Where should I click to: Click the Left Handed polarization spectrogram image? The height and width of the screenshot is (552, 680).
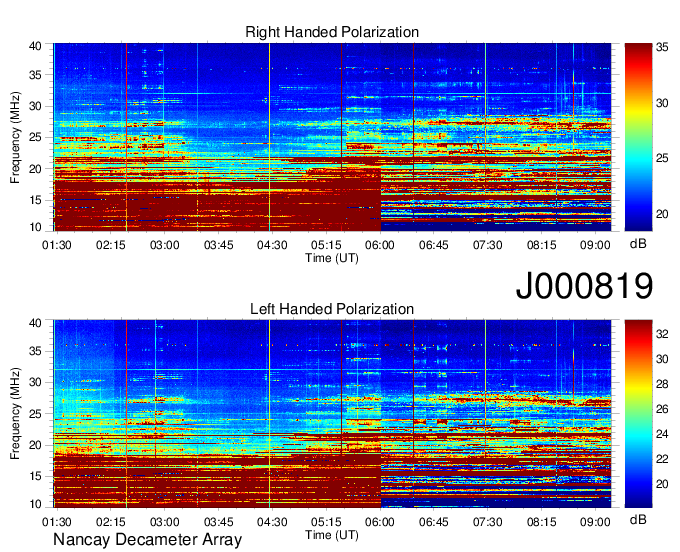[332, 414]
